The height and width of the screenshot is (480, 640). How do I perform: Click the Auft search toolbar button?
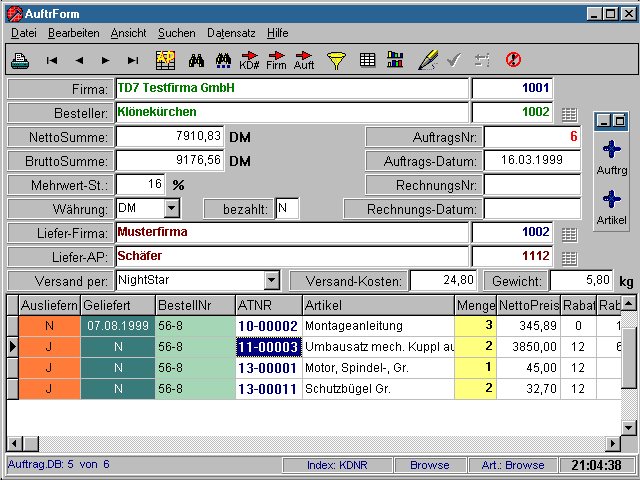[x=303, y=60]
